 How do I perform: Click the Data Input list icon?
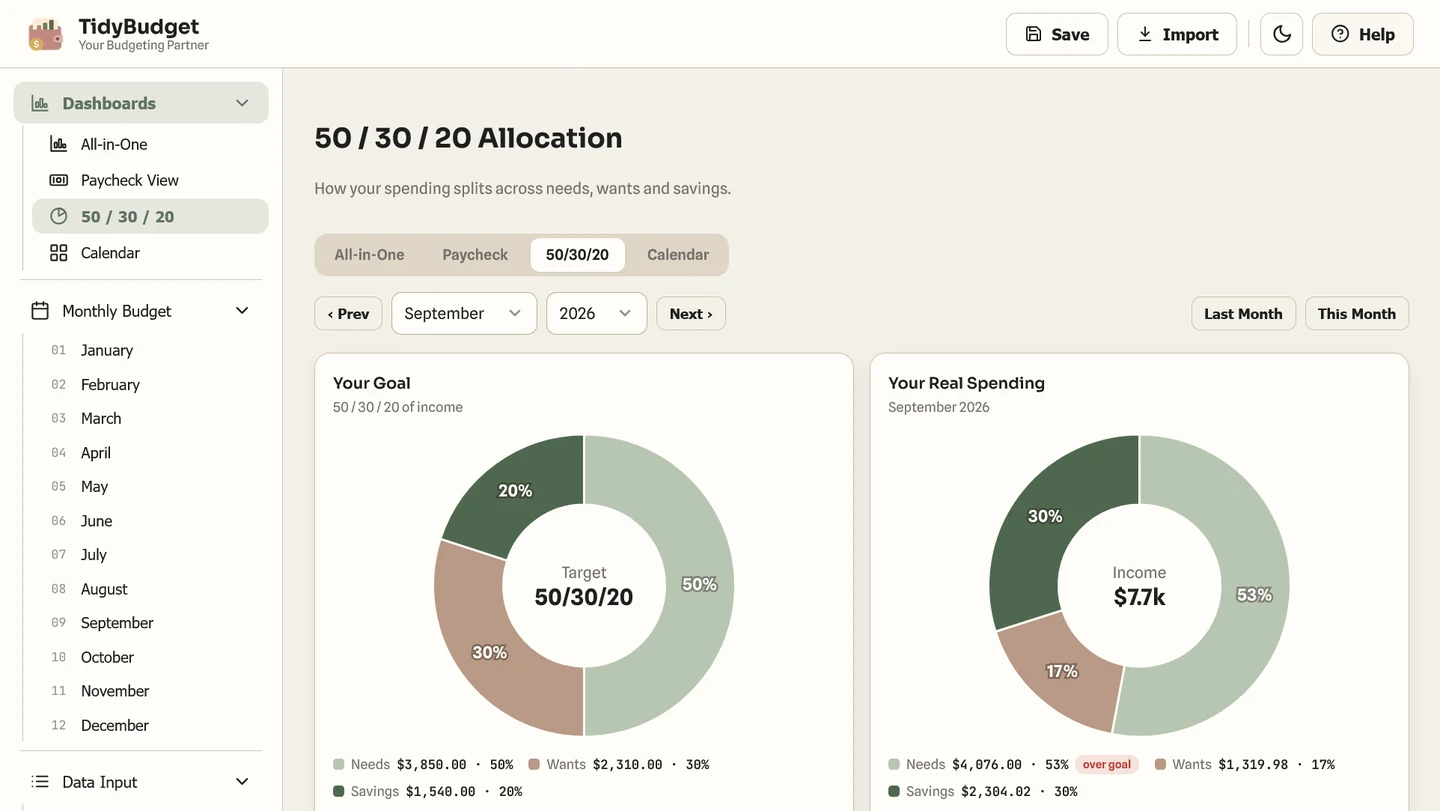point(40,782)
